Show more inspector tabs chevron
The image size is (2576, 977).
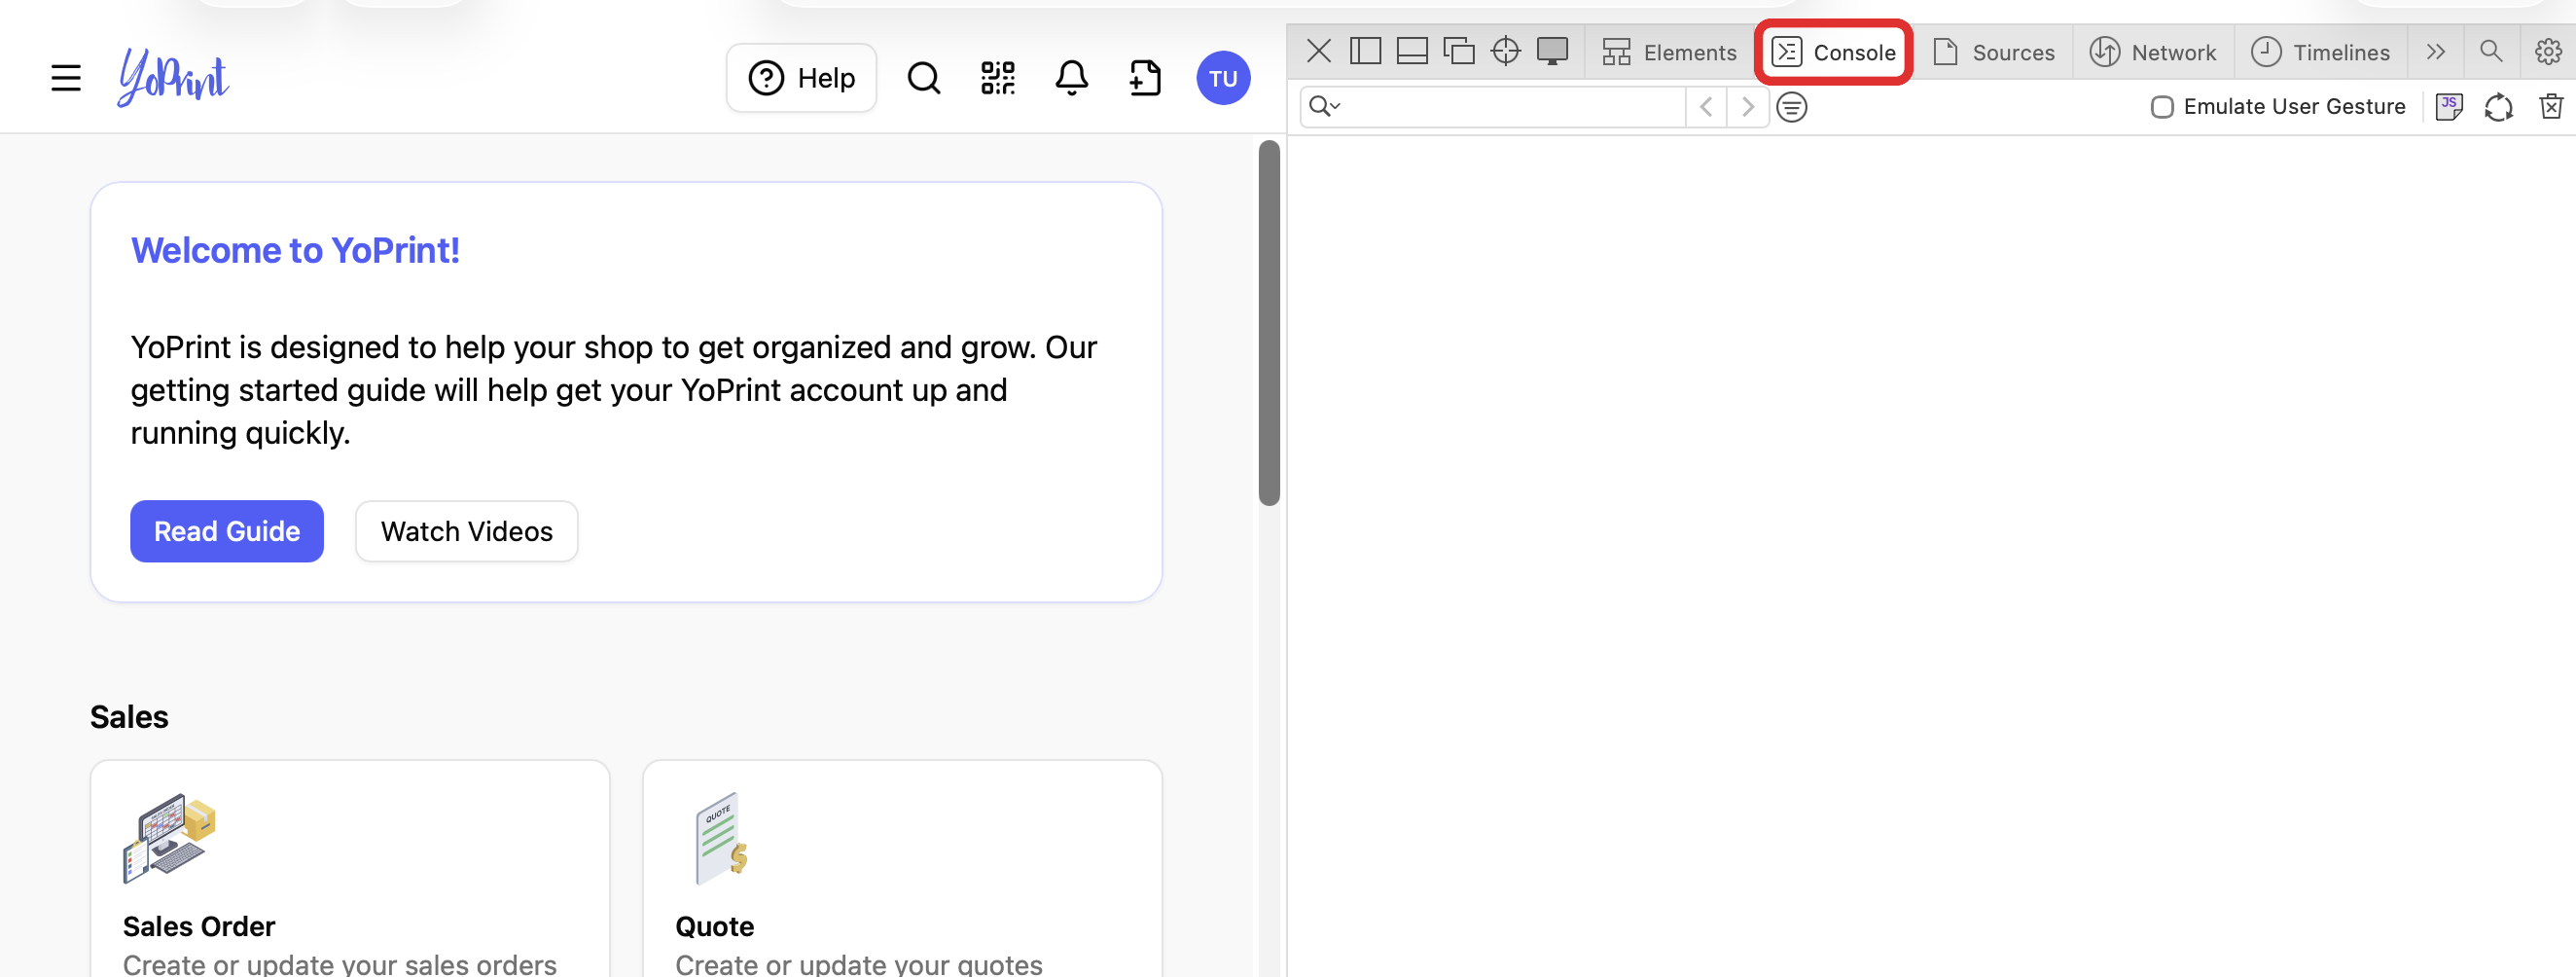coord(2435,51)
